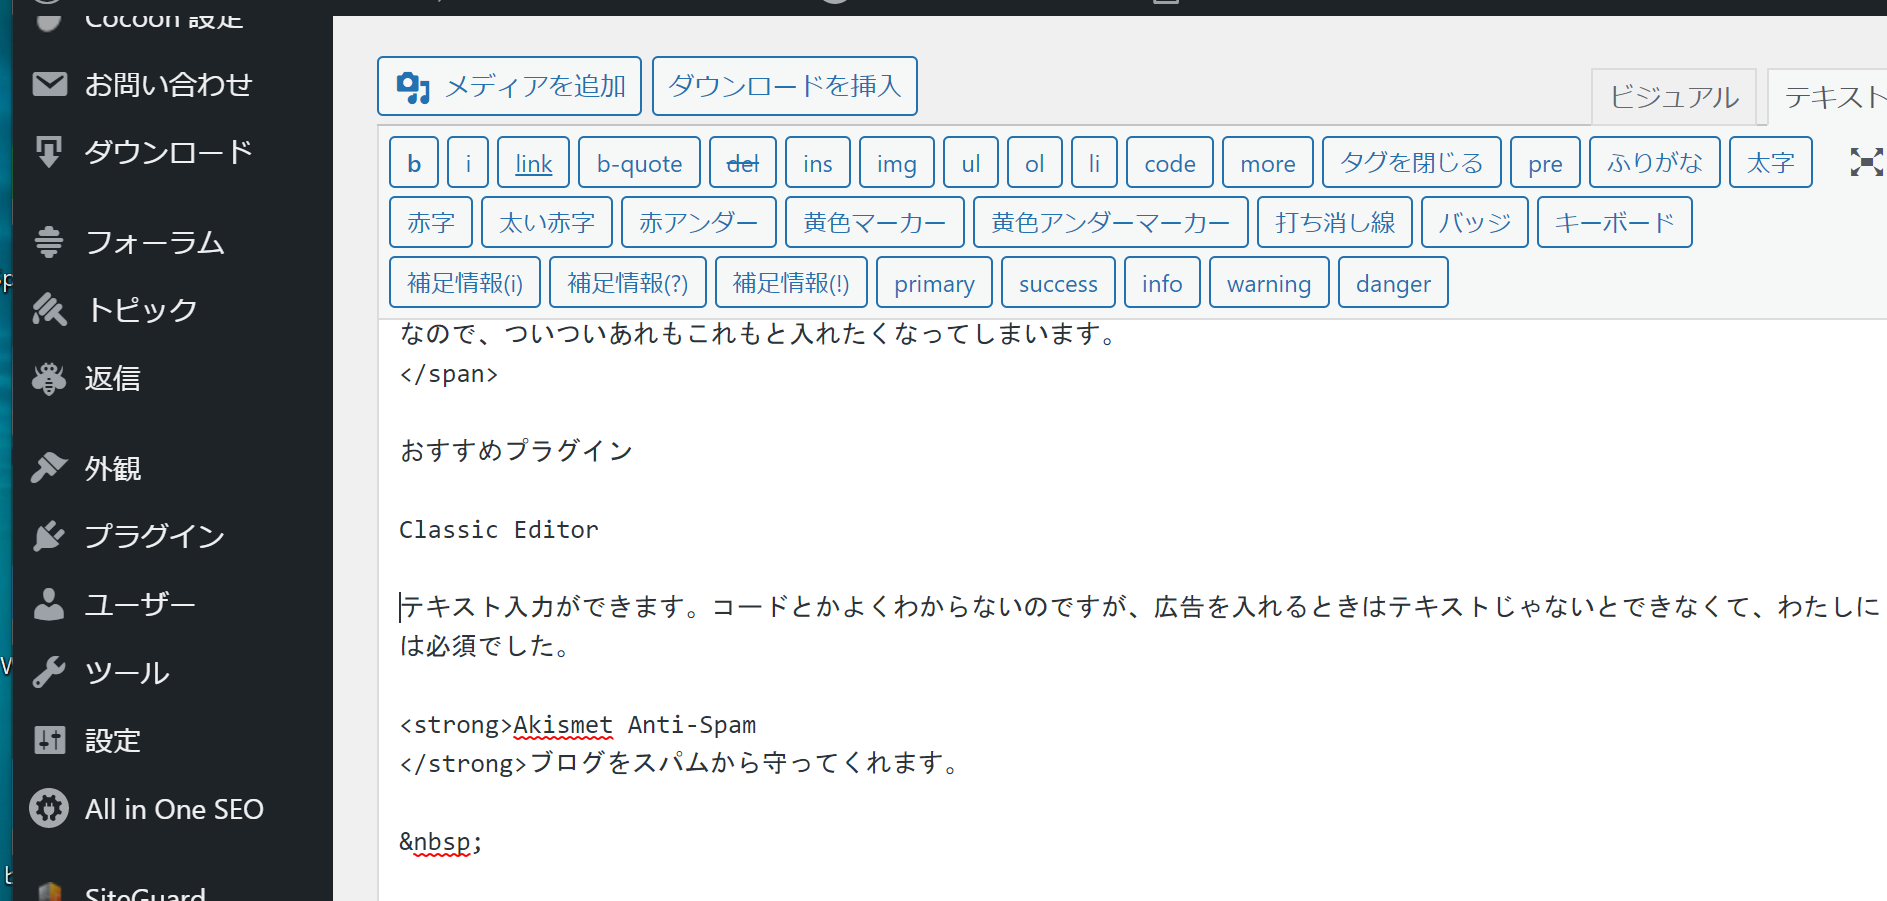Open the ユーザー users menu
This screenshot has height=901, width=1887.
tap(139, 604)
